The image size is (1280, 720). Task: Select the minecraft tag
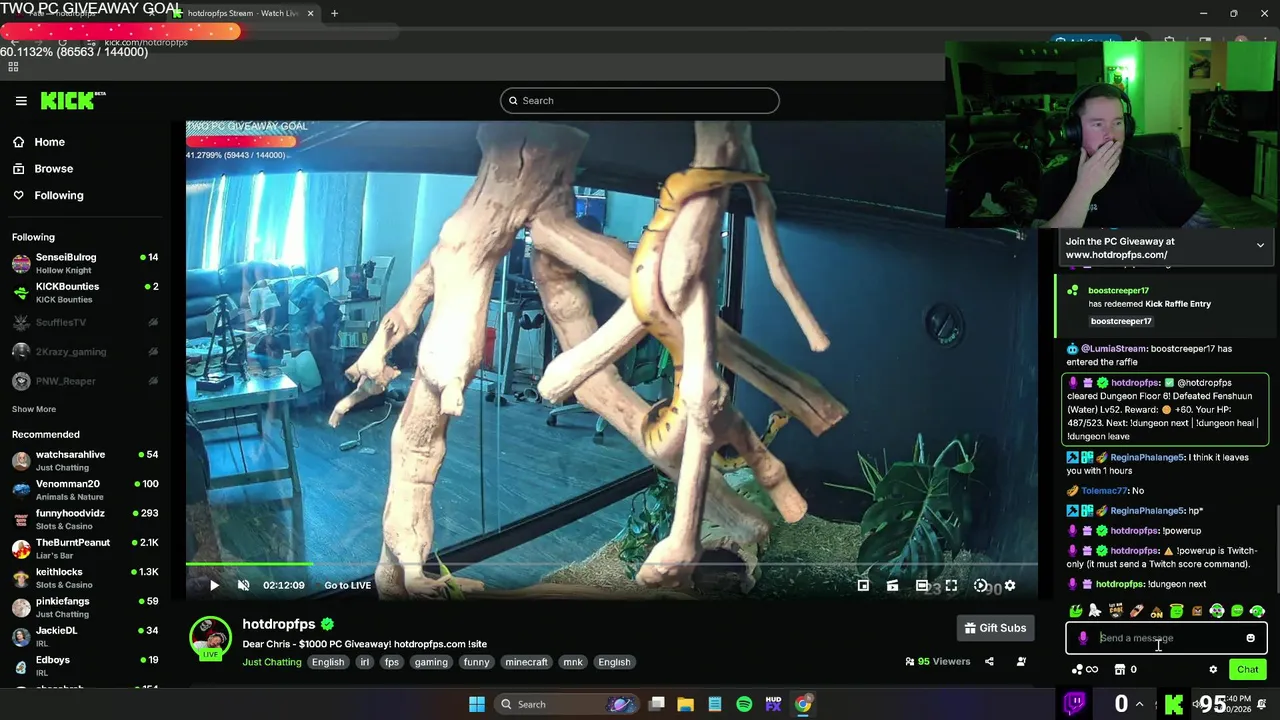click(x=526, y=662)
